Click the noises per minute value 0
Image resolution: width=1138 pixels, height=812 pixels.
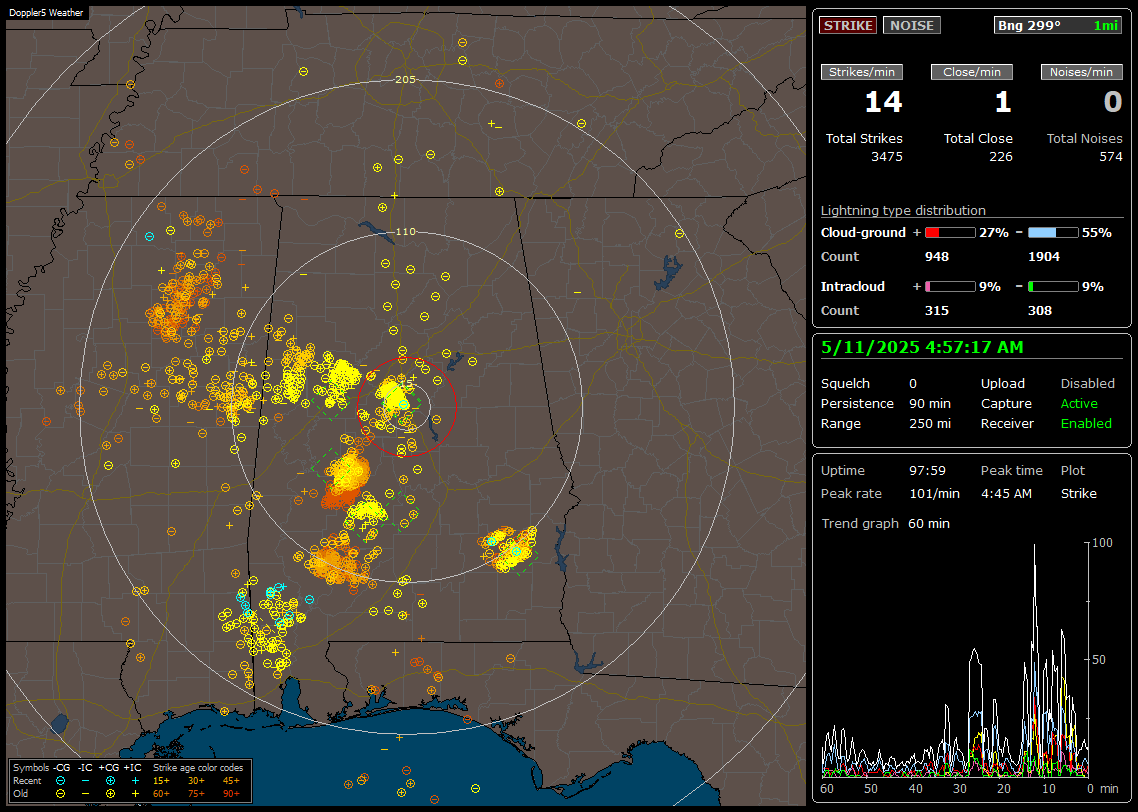[x=1113, y=102]
